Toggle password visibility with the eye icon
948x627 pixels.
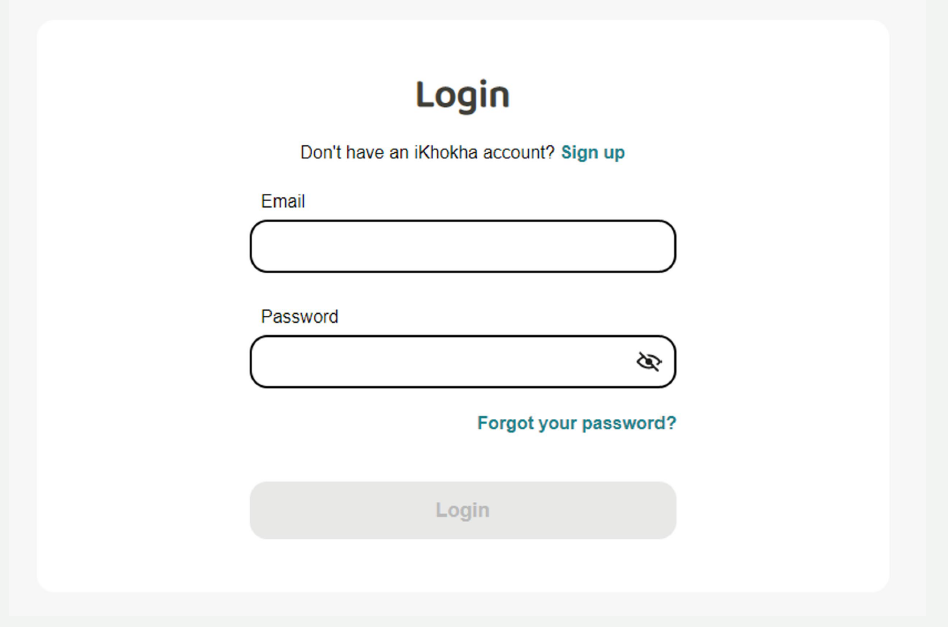tap(649, 361)
